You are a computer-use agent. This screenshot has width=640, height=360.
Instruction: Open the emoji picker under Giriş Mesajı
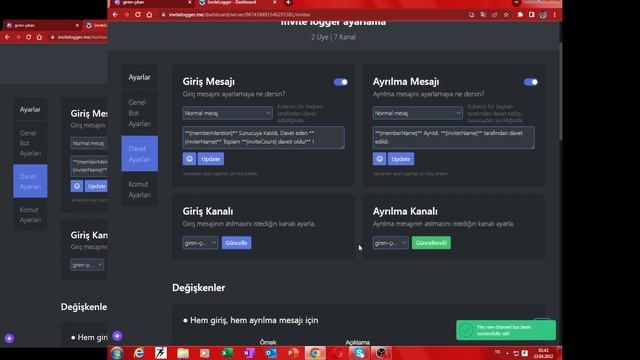tap(189, 159)
